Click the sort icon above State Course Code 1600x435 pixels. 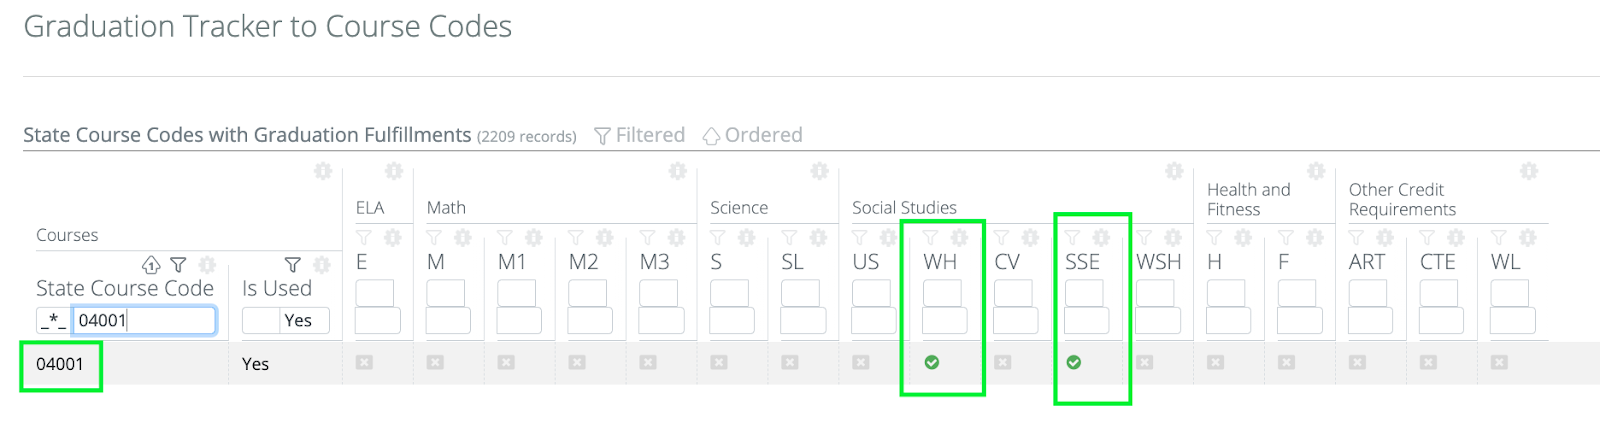click(151, 265)
